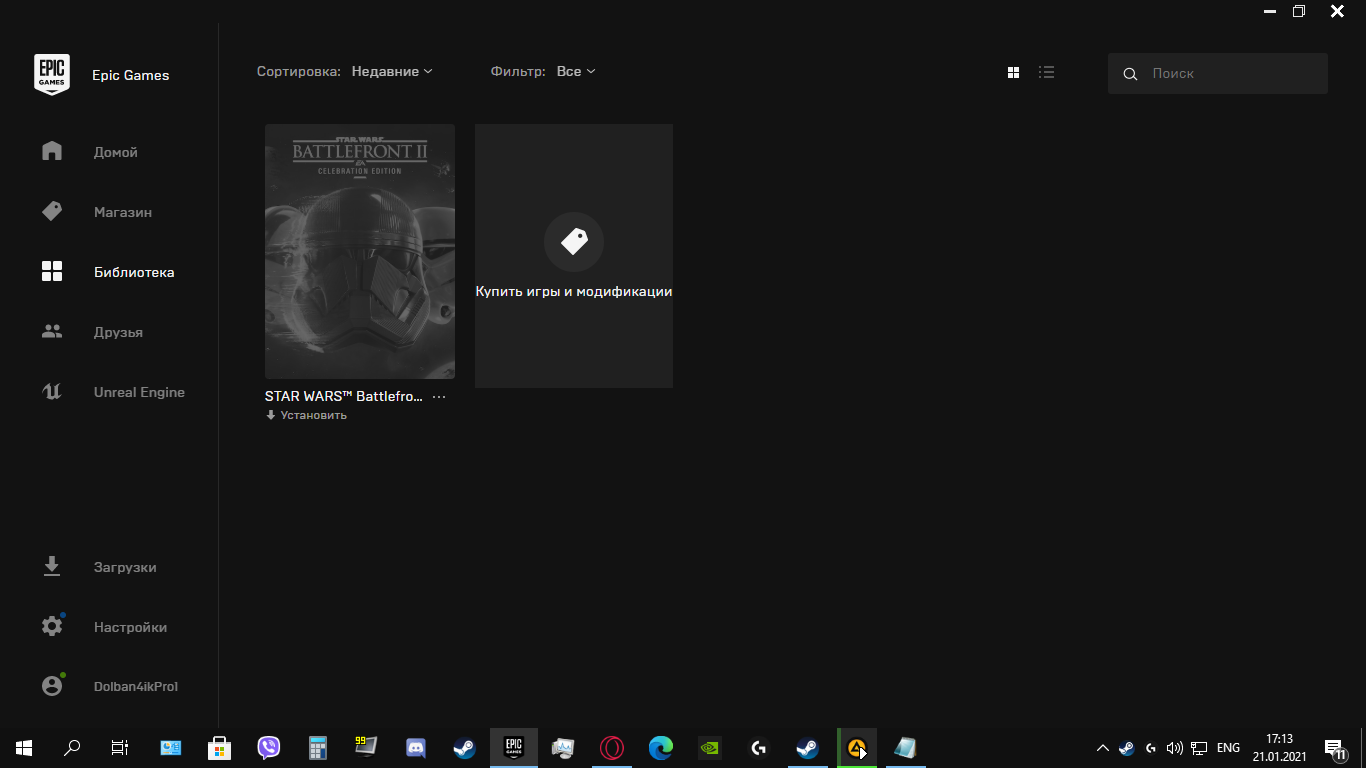
Task: Click the Epic Games logo in sidebar
Action: tap(52, 74)
